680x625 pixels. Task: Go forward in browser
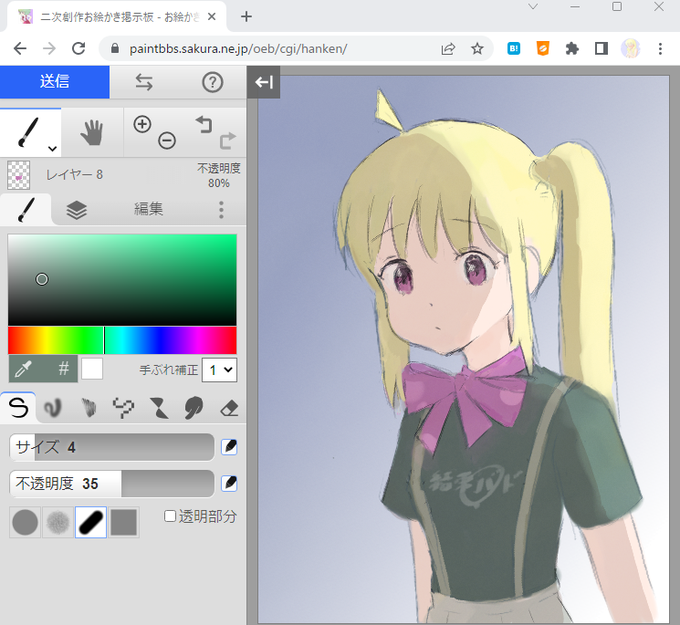pos(49,49)
